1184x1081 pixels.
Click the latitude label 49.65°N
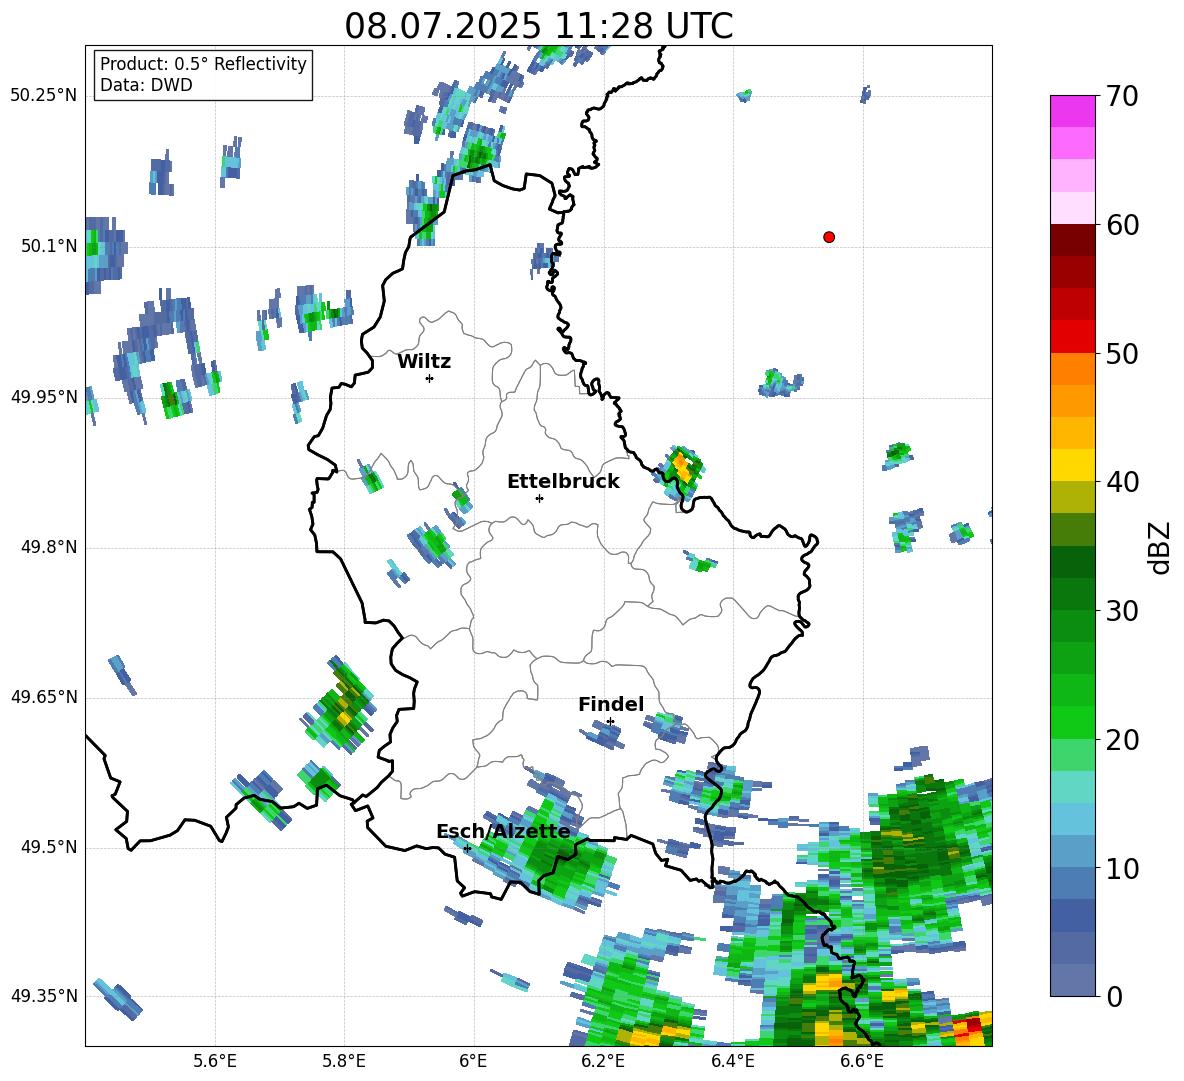pos(44,697)
